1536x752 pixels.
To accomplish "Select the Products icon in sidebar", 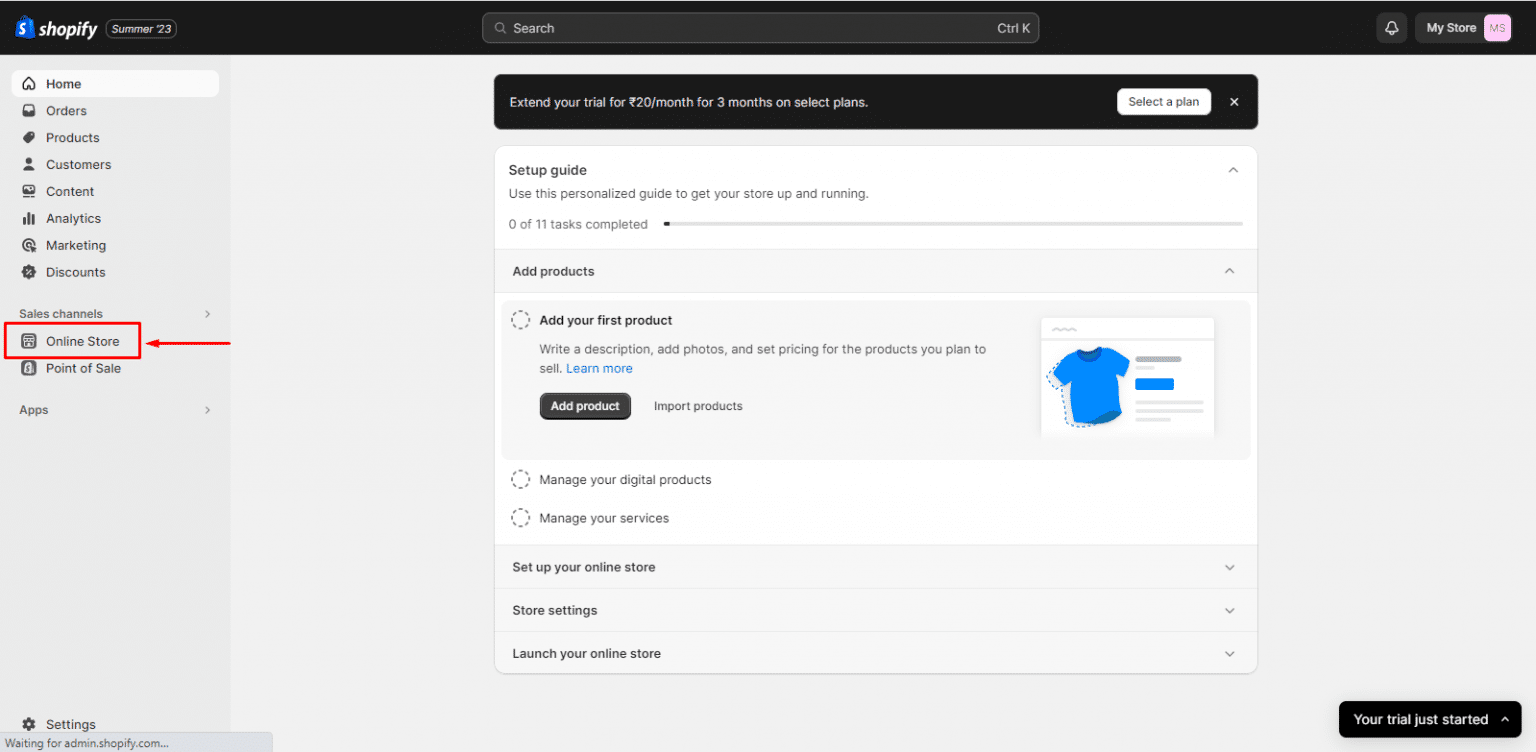I will 29,137.
